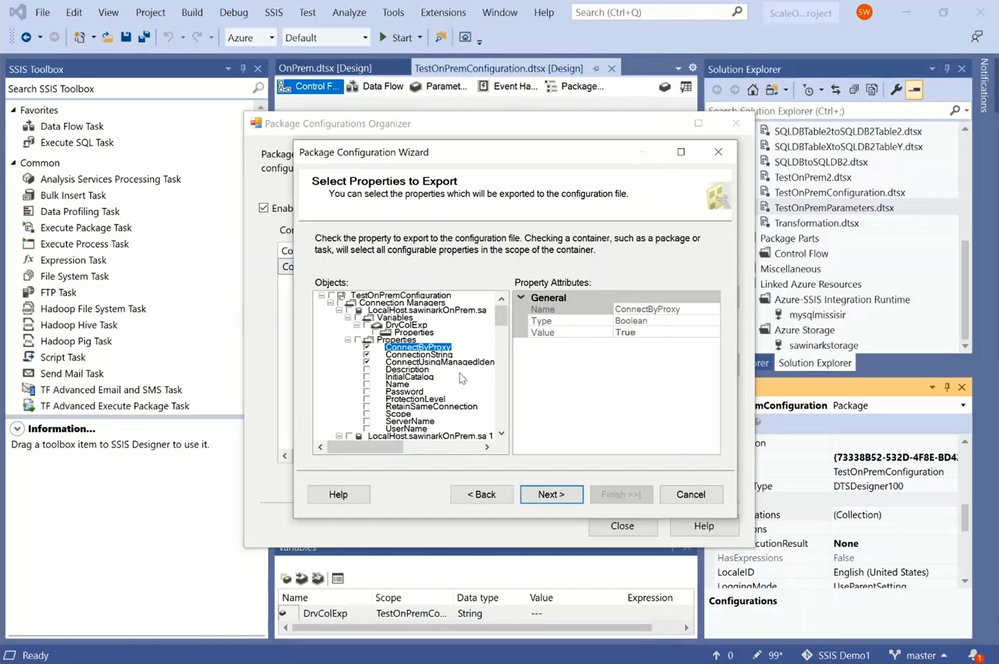Click the Script Task toolbox item
999x664 pixels.
tap(62, 357)
